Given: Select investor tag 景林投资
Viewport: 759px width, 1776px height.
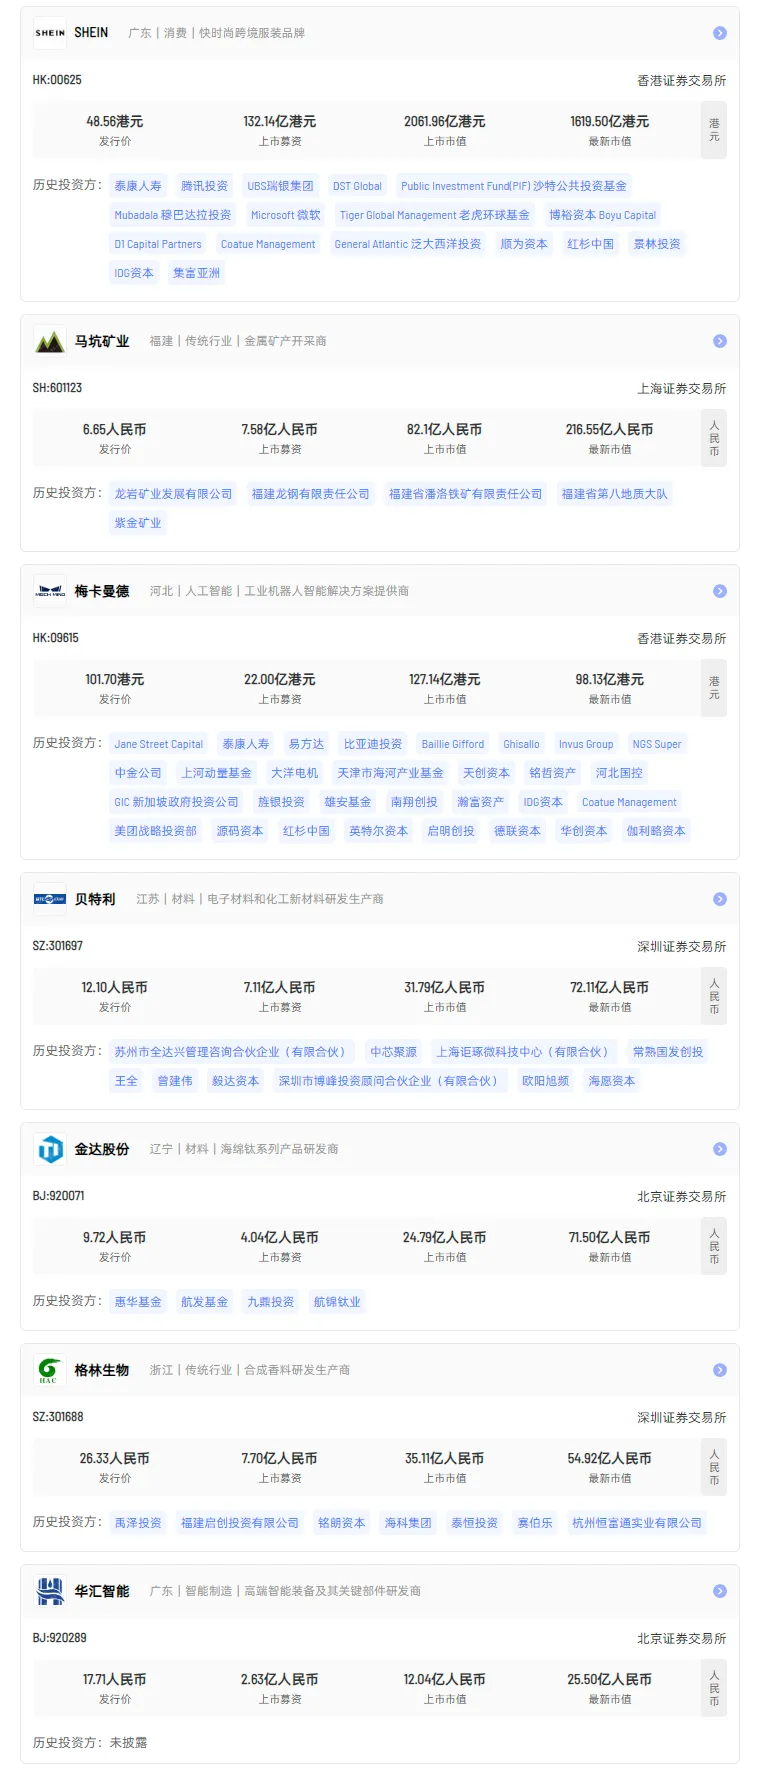Looking at the screenshot, I should pyautogui.click(x=657, y=244).
